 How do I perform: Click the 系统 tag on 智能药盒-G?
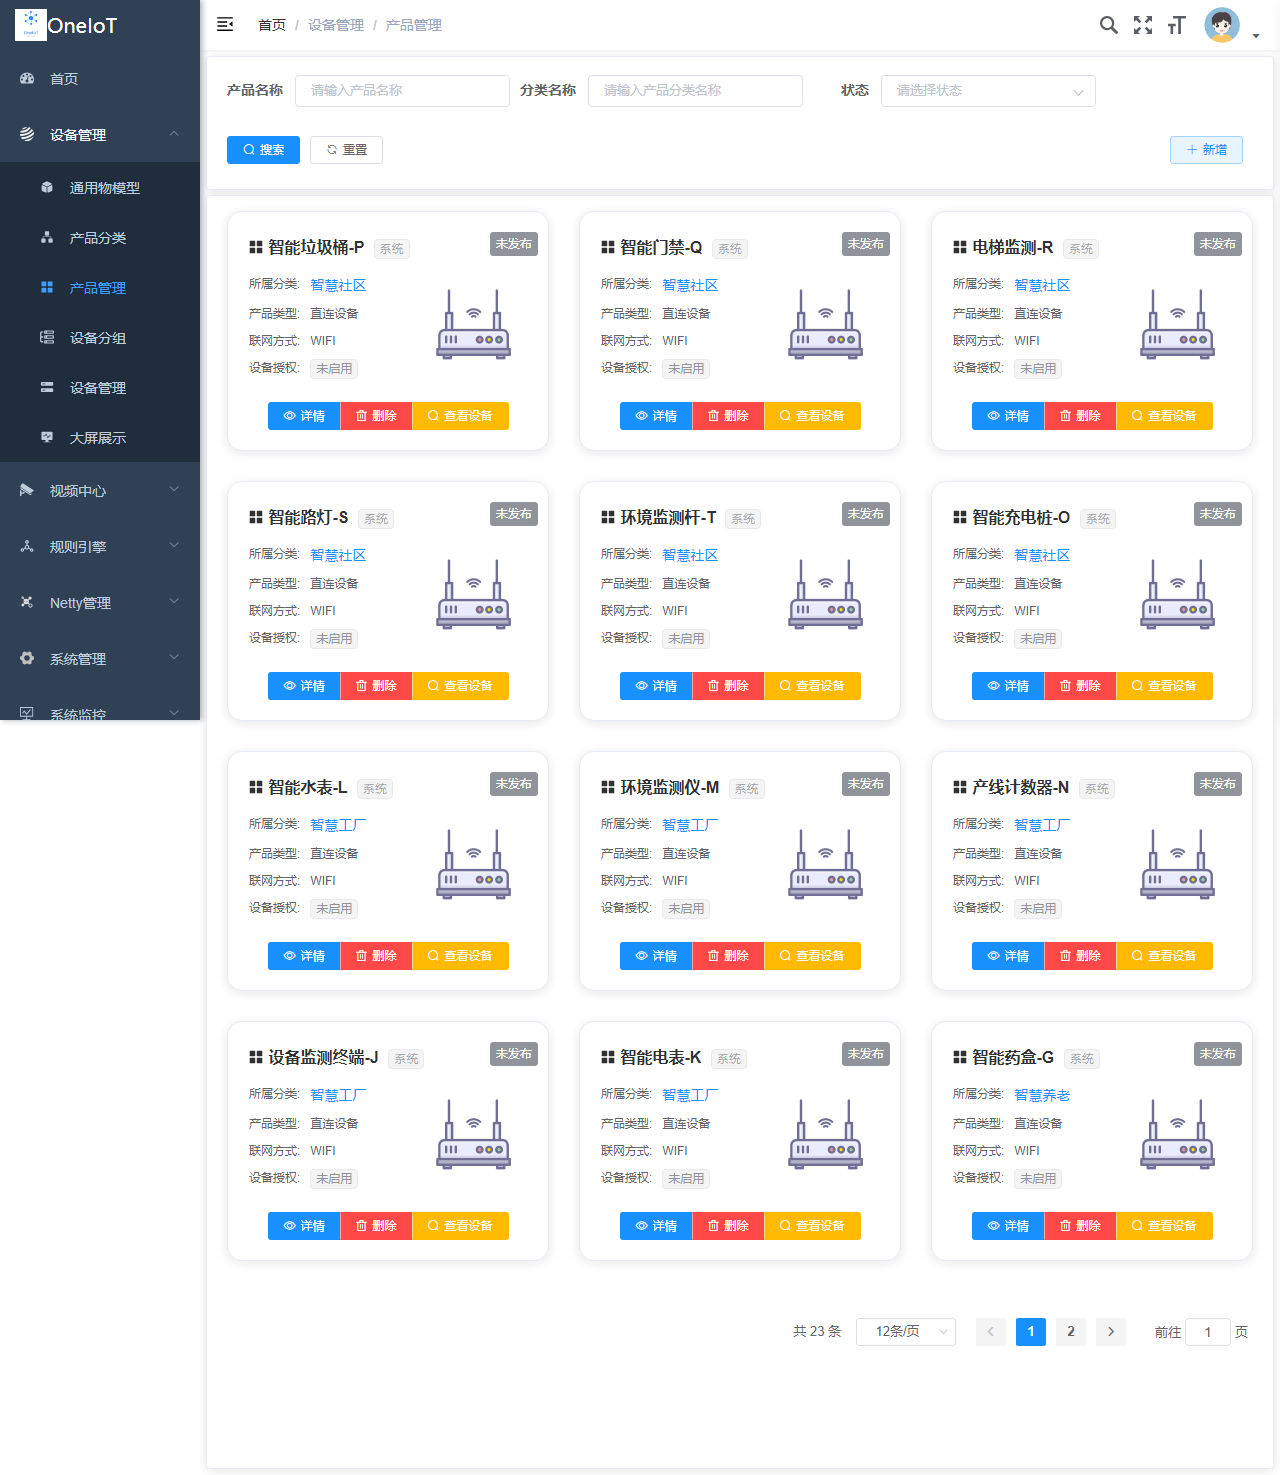pos(1082,1059)
